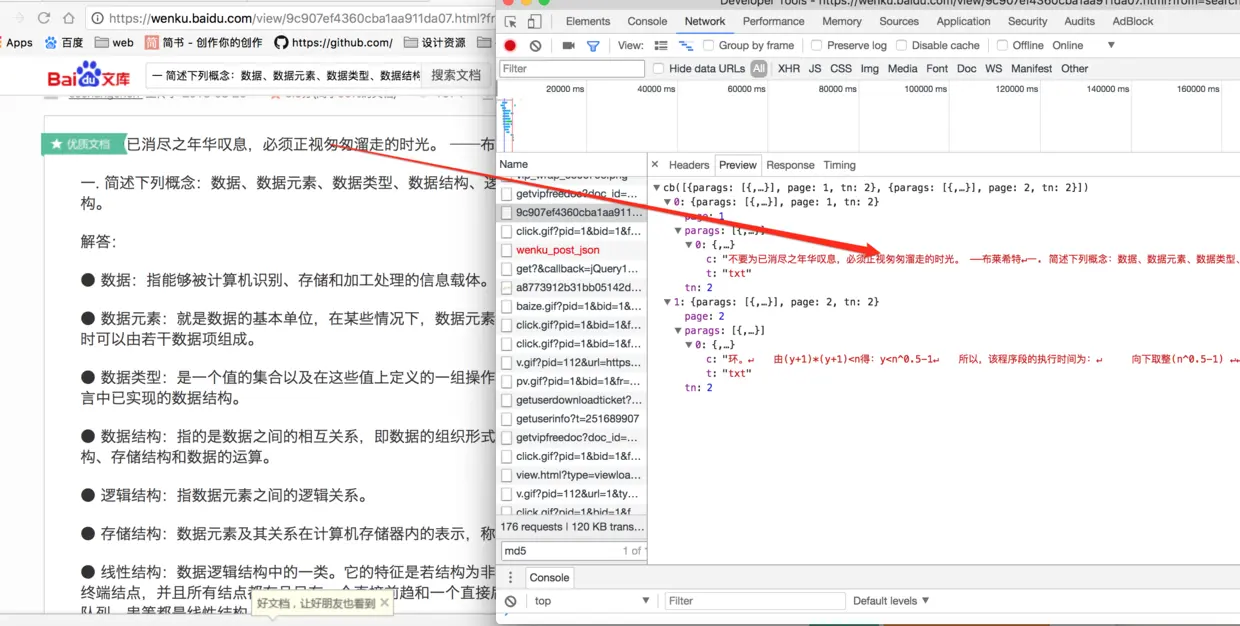Focus the md5 search field

(x=560, y=551)
